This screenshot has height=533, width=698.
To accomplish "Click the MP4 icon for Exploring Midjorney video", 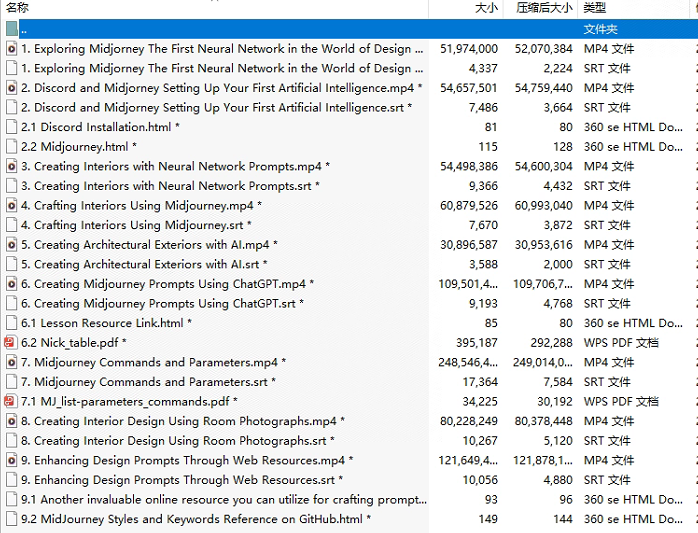I will pos(12,49).
